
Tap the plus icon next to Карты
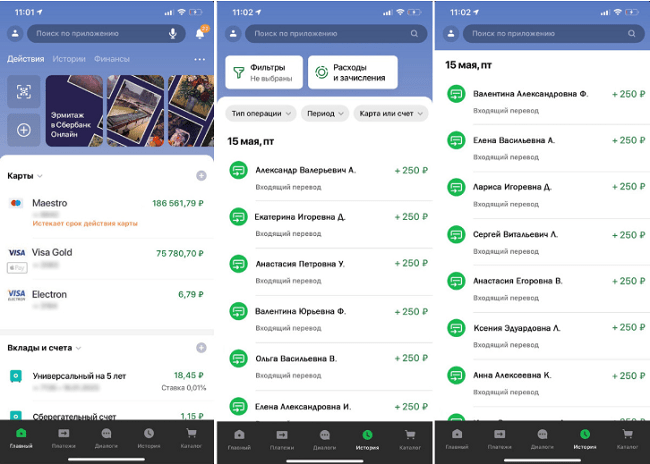[x=201, y=176]
